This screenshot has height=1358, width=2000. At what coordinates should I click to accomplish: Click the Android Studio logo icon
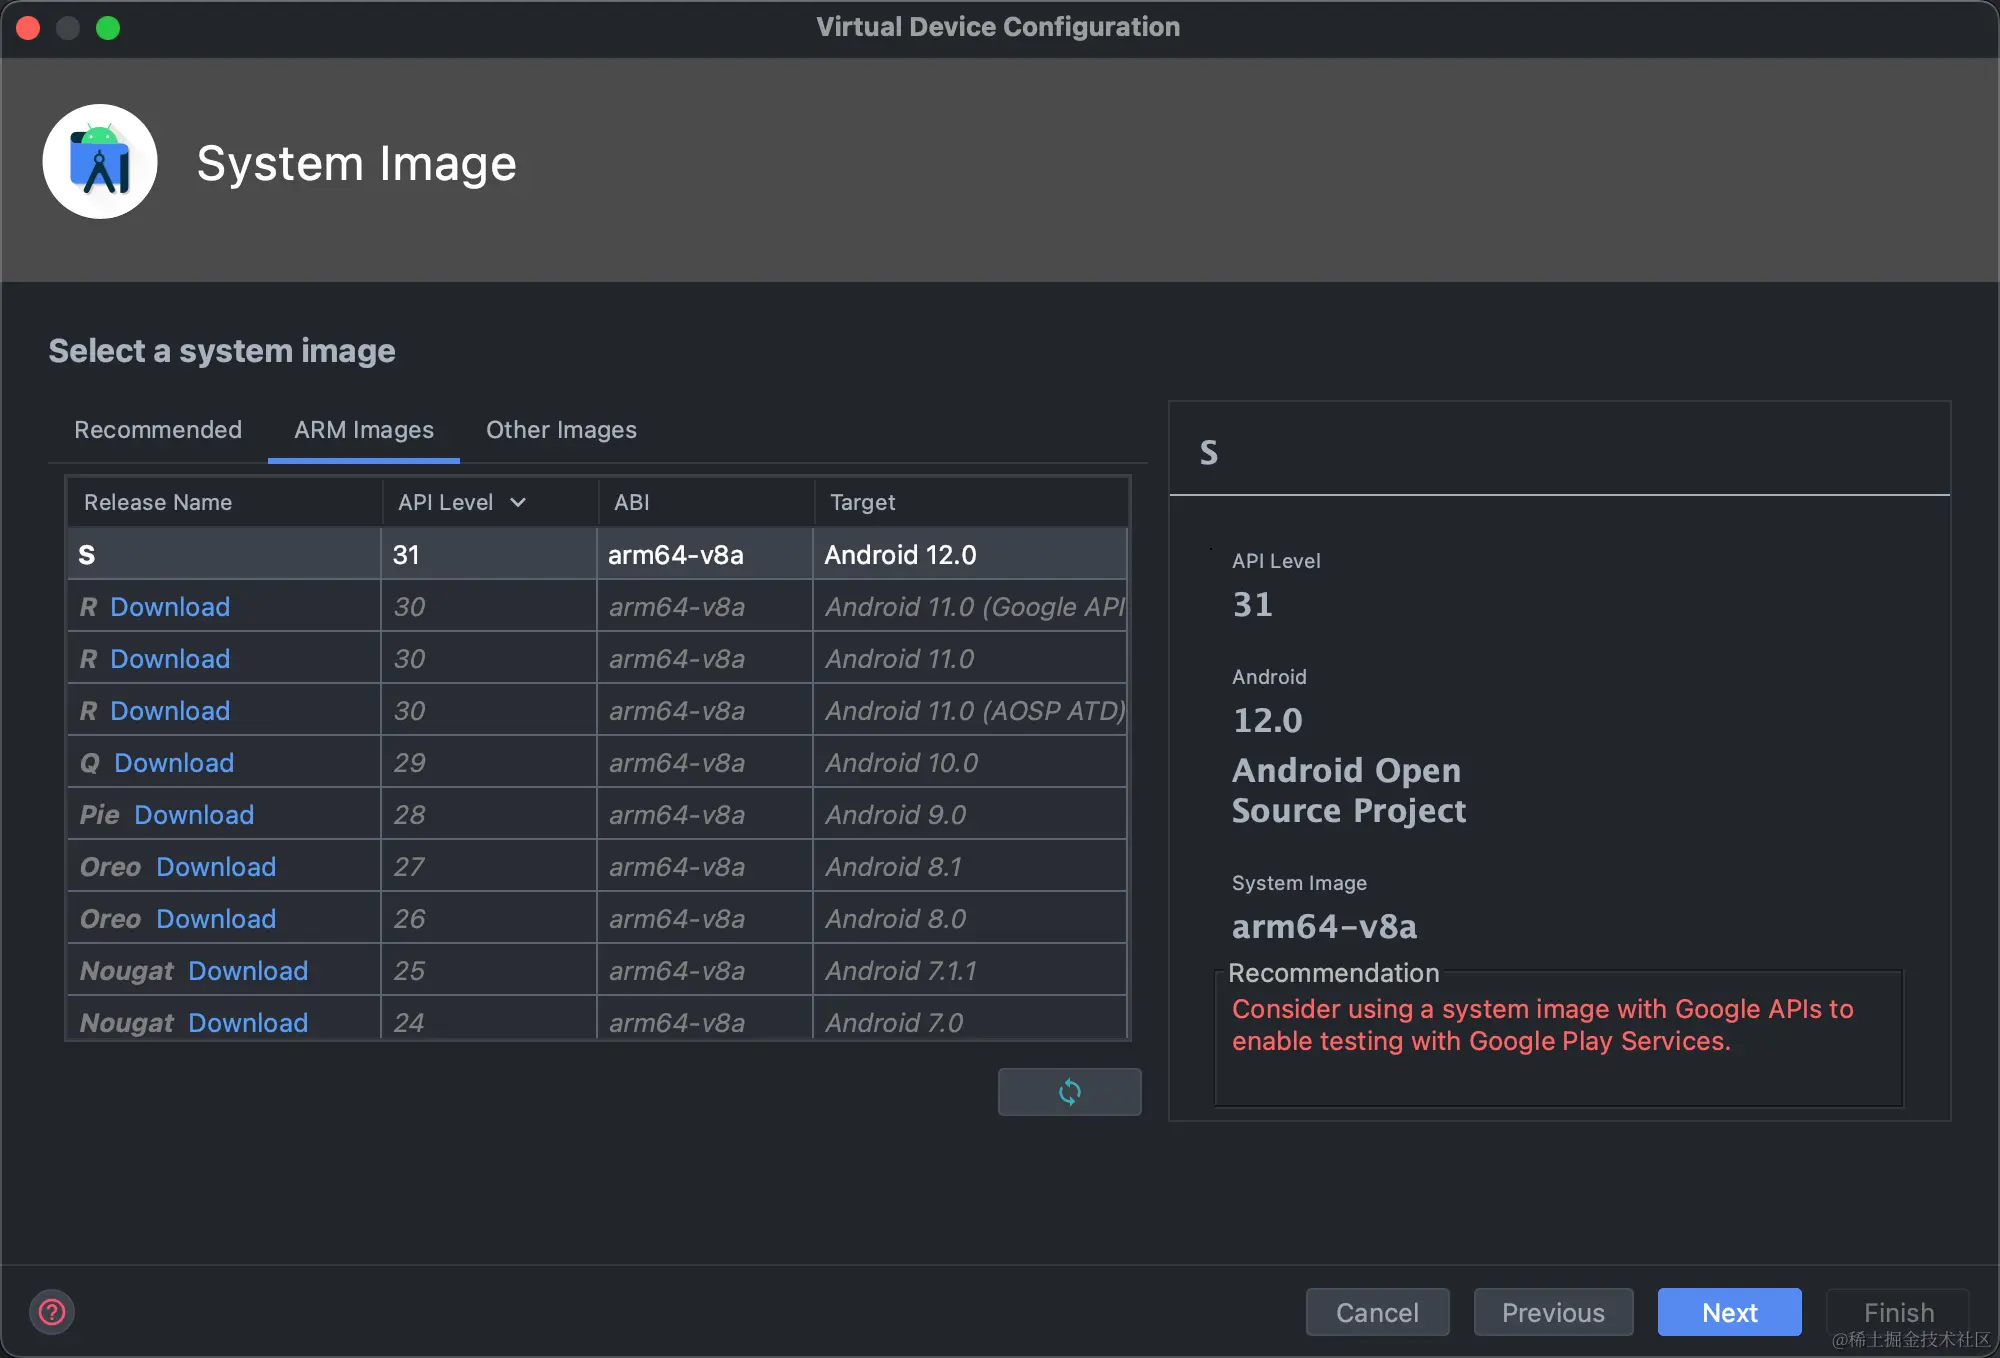(100, 162)
